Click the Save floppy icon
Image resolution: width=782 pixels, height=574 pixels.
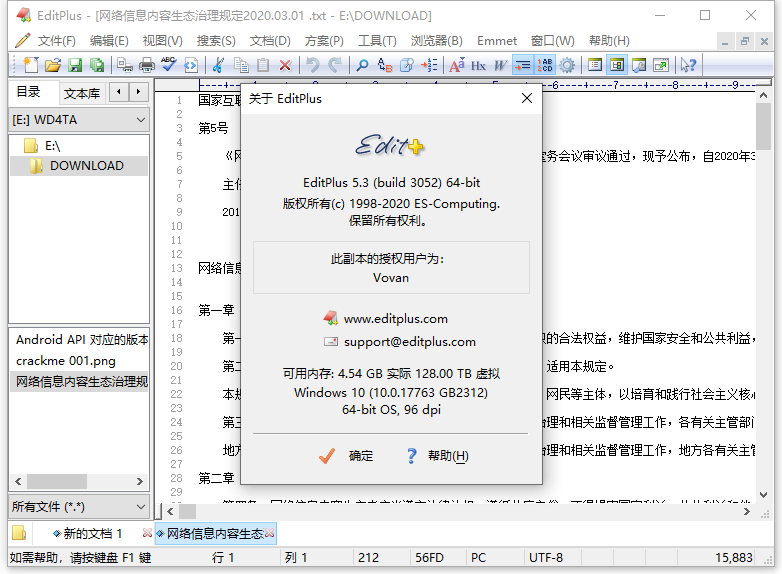75,65
